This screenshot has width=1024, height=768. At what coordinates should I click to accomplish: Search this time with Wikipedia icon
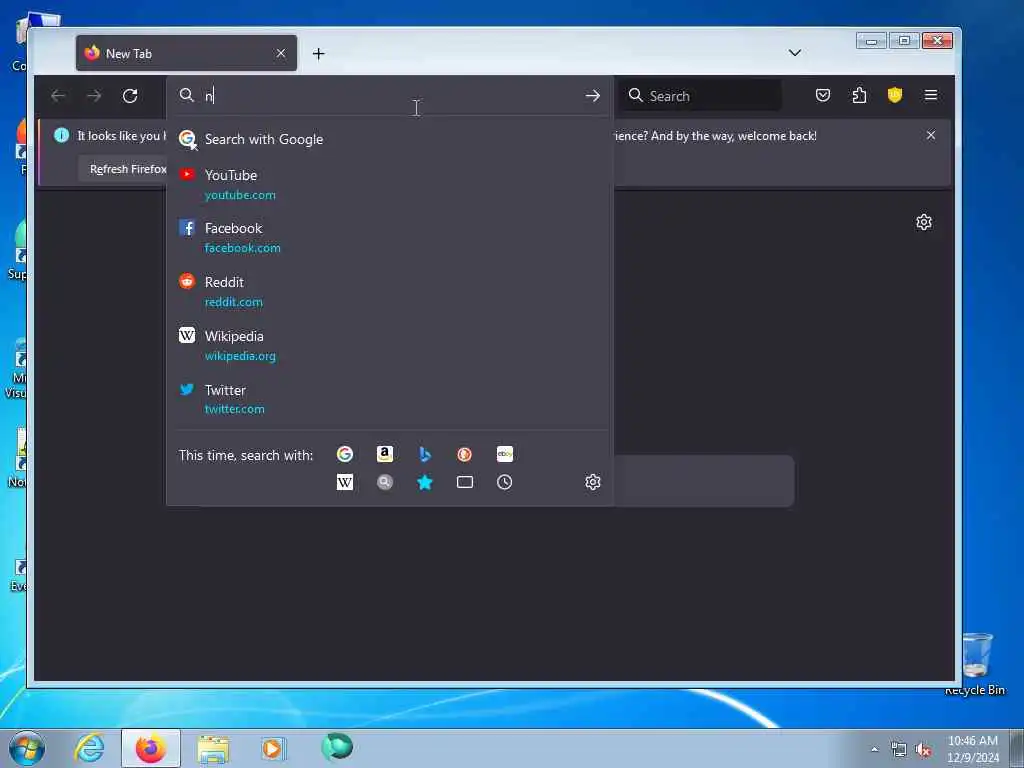[345, 482]
